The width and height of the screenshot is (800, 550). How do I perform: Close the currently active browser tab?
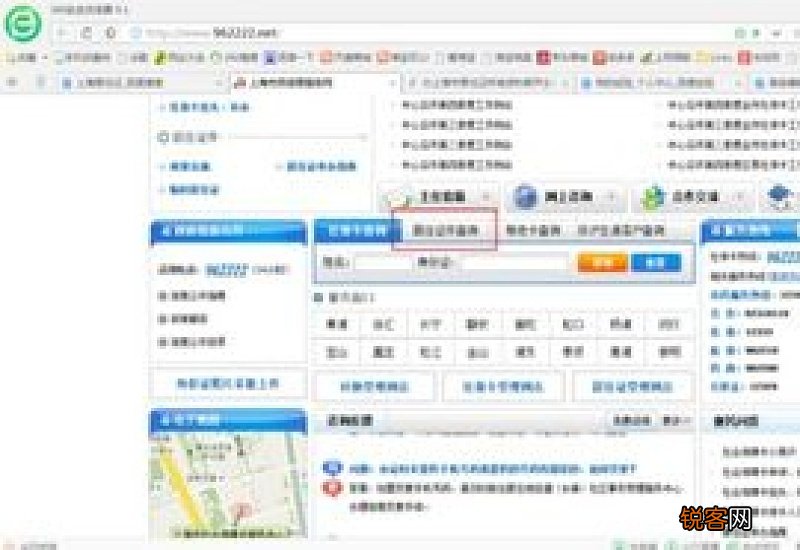pos(392,83)
